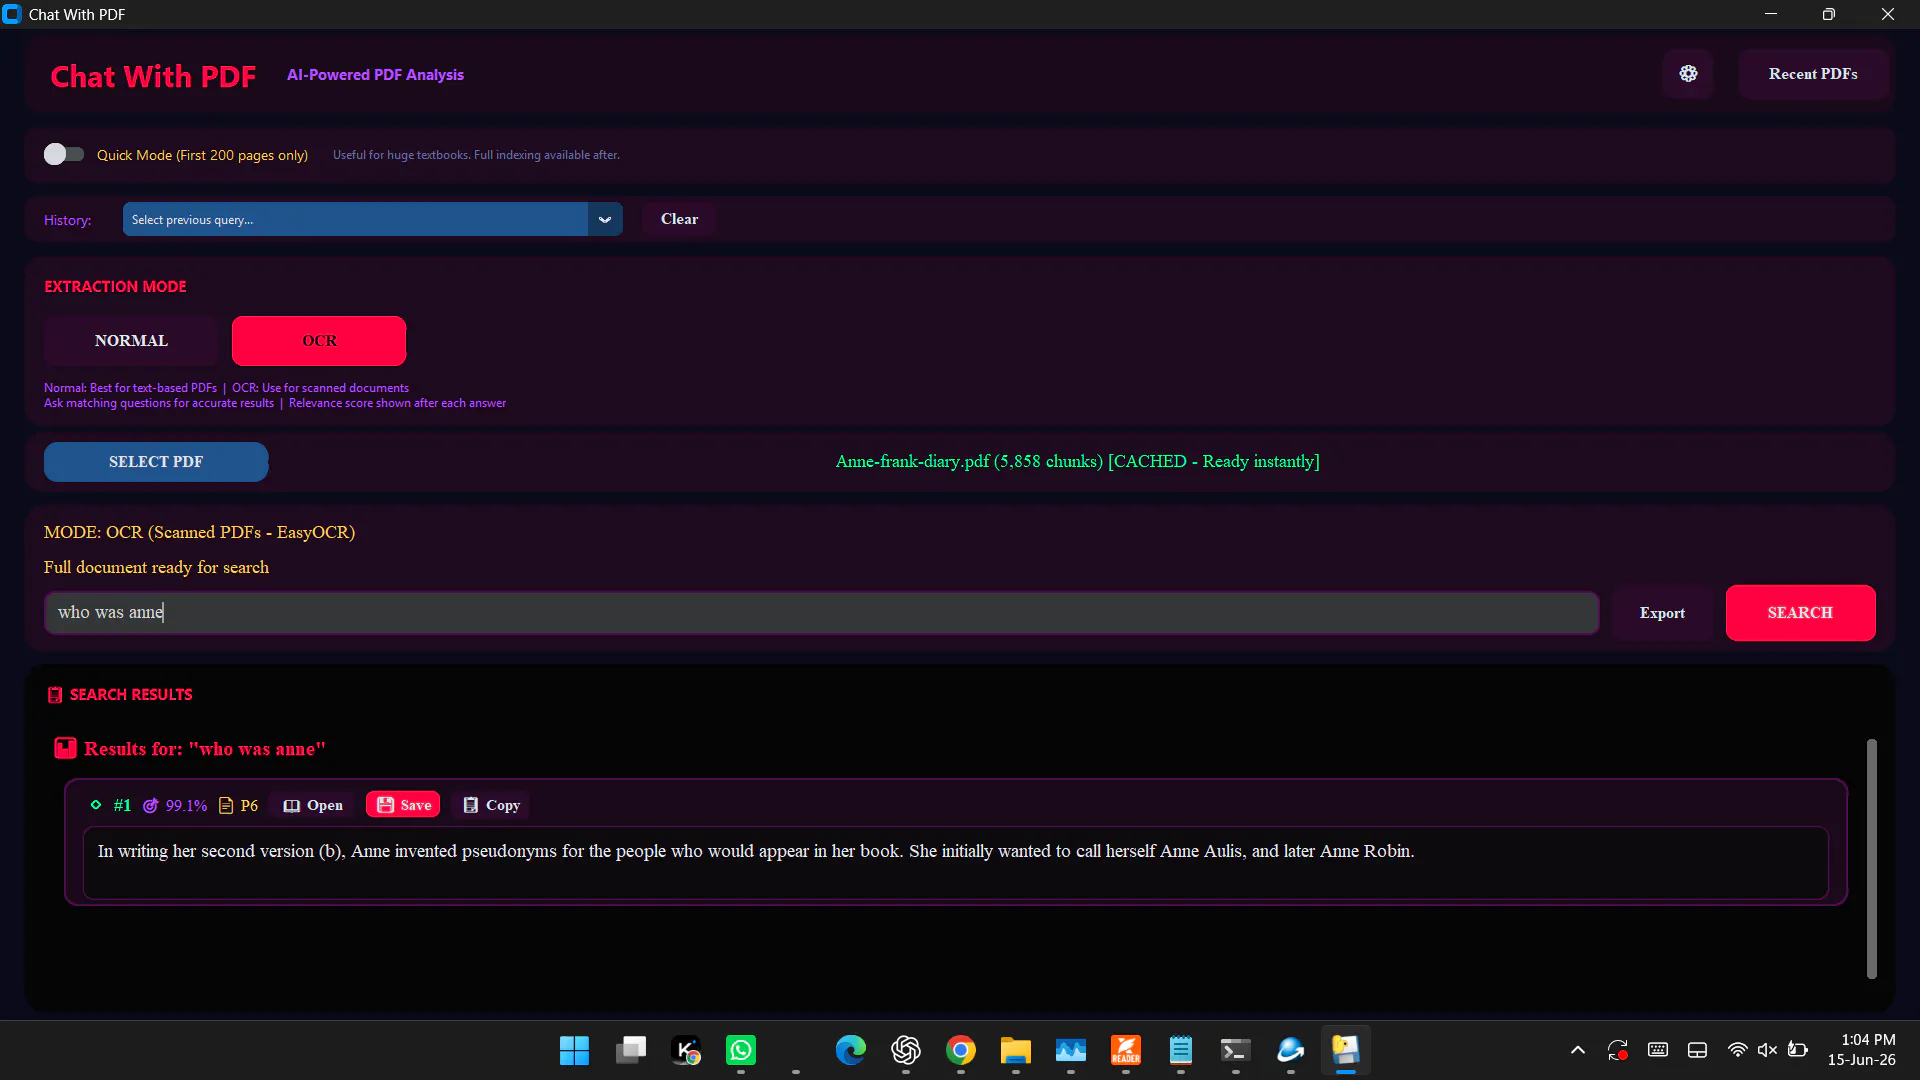This screenshot has height=1080, width=1920.
Task: Click the 99.1% relevance score target icon
Action: click(x=151, y=806)
